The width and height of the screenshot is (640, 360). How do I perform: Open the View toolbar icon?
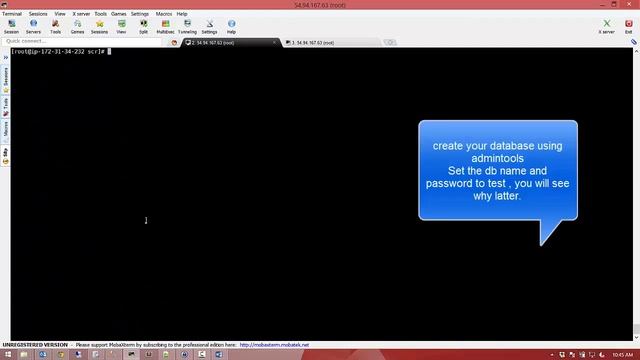pyautogui.click(x=121, y=27)
